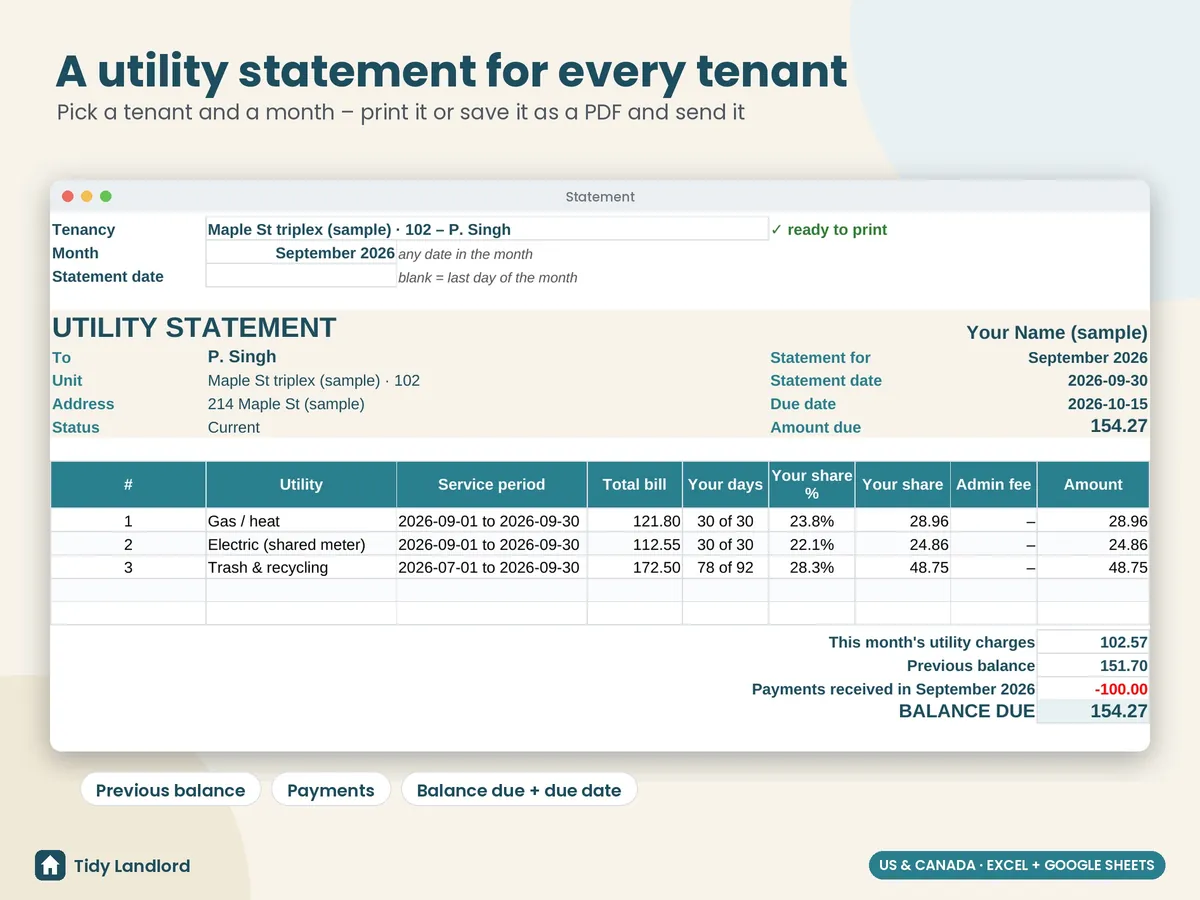The image size is (1200, 900).
Task: Click the 'Service period' column header
Action: pos(491,484)
